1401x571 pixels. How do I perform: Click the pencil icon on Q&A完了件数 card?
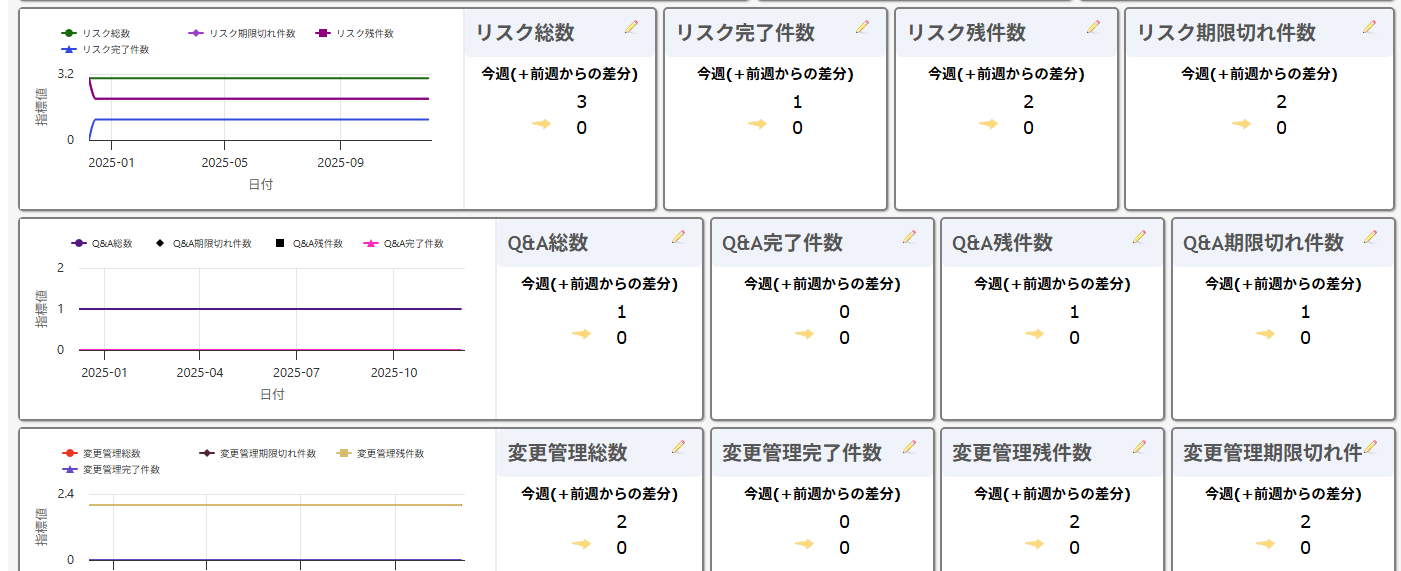(x=909, y=237)
